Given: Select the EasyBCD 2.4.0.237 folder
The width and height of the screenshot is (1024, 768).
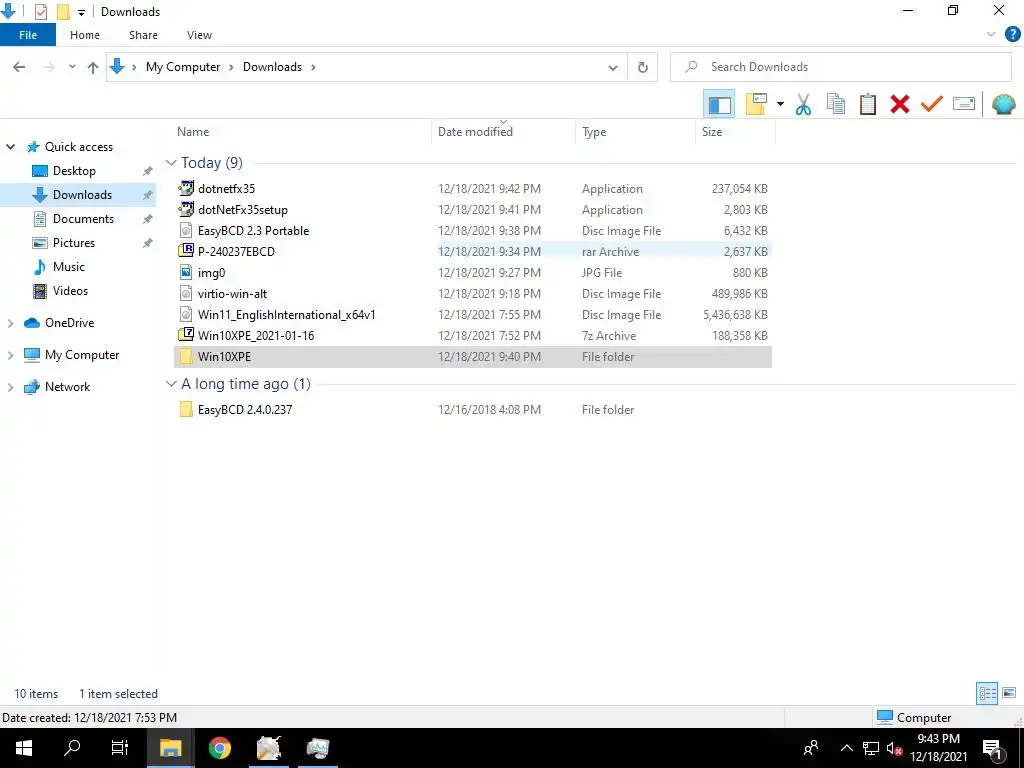Looking at the screenshot, I should (473, 409).
